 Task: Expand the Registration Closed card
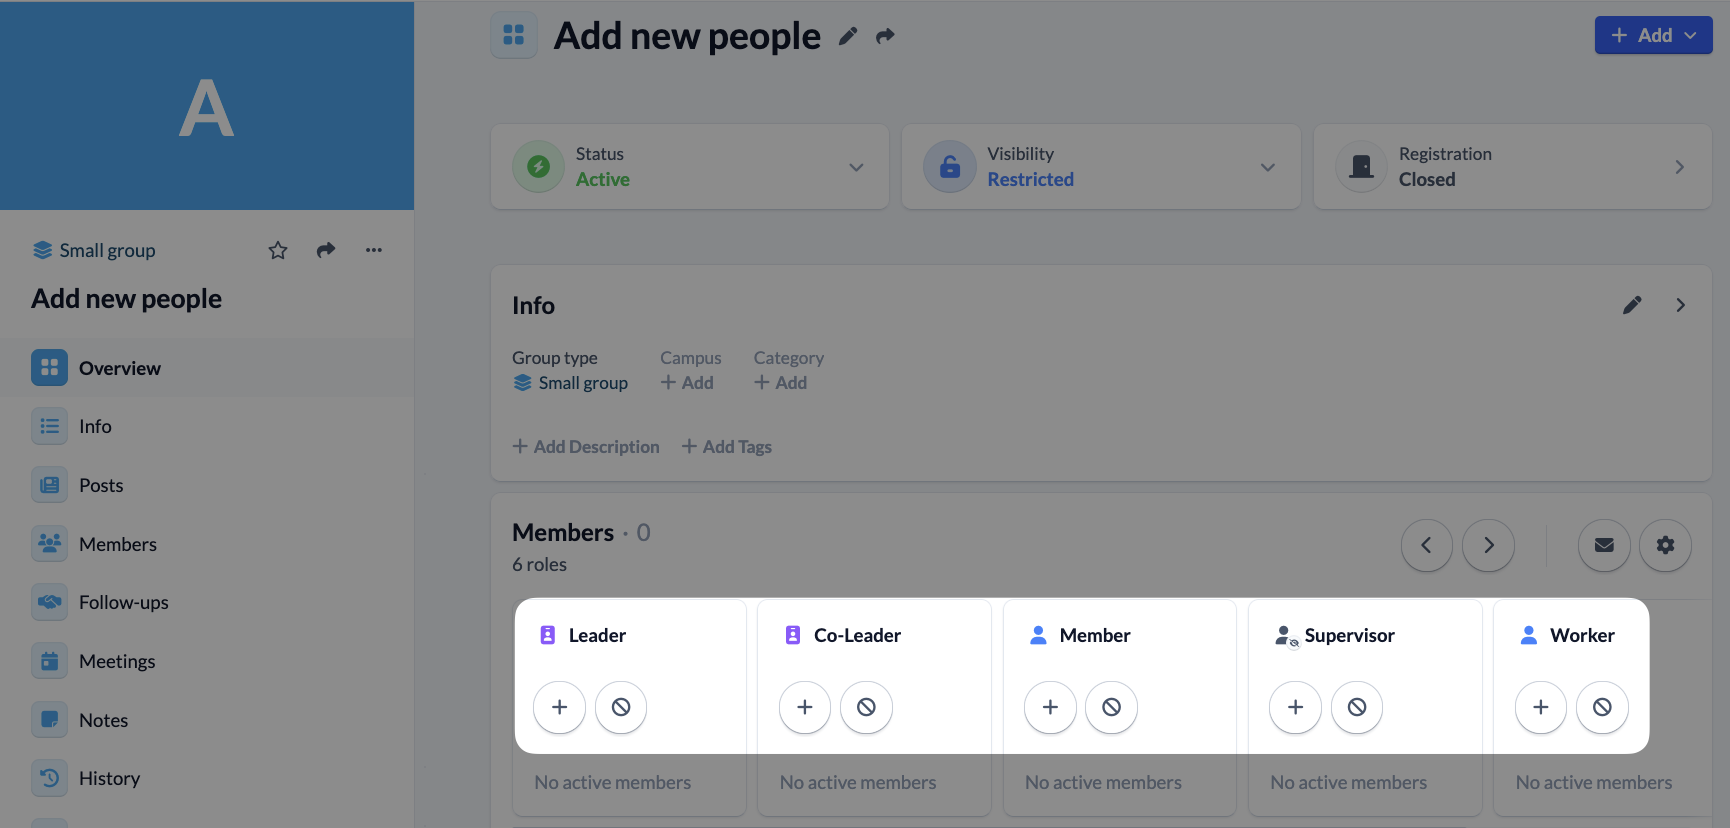pos(1679,167)
